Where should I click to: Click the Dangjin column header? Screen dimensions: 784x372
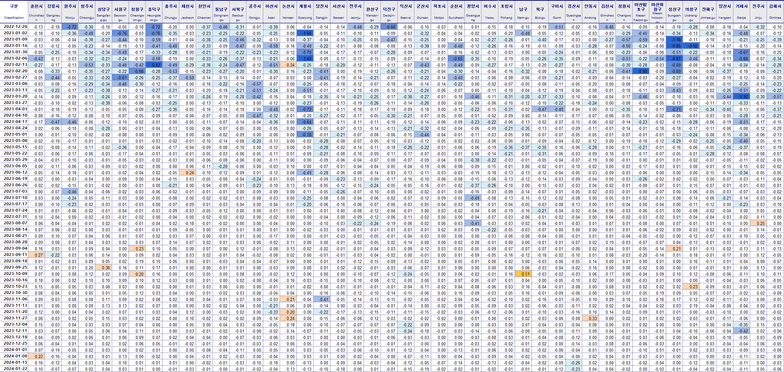click(322, 12)
